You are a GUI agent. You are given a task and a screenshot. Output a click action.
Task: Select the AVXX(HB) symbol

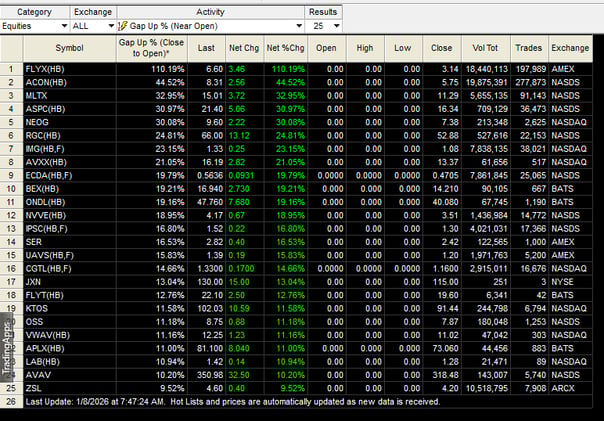click(46, 162)
